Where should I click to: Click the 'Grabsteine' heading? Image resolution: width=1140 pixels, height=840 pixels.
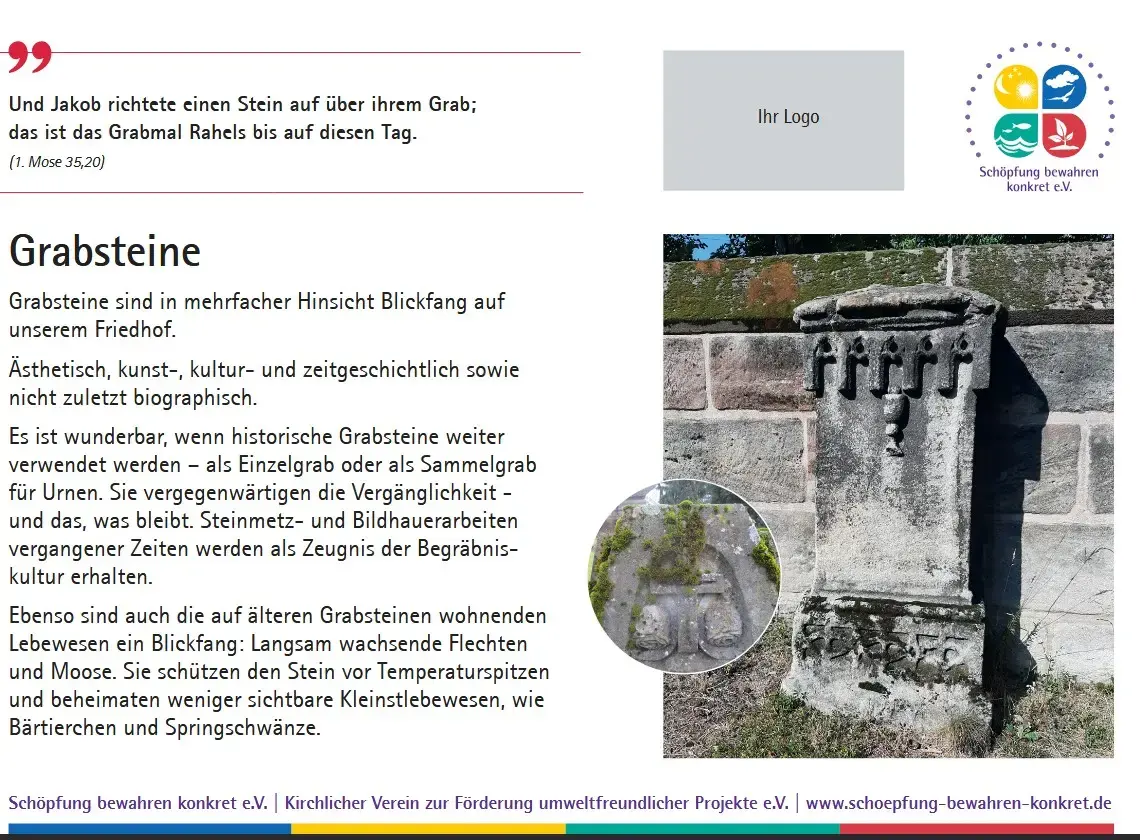point(105,251)
